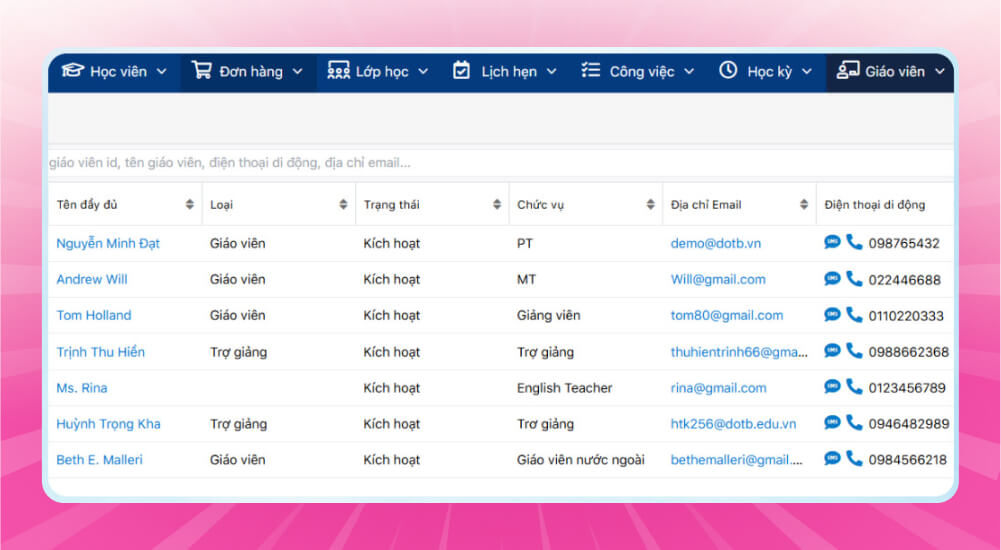Viewport: 1001px width, 550px height.
Task: Sort by Chức vụ column arrows
Action: 651,204
